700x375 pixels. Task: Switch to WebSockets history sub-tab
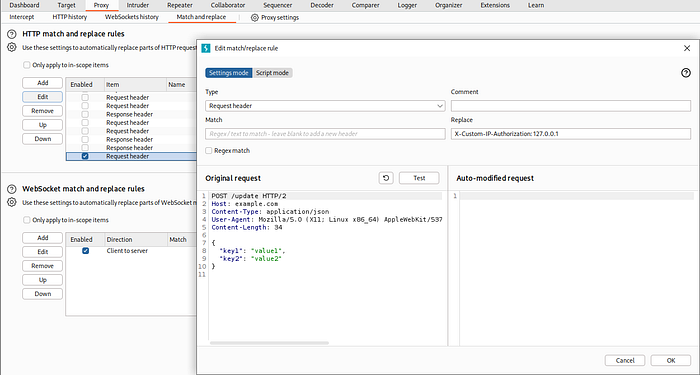click(x=132, y=17)
